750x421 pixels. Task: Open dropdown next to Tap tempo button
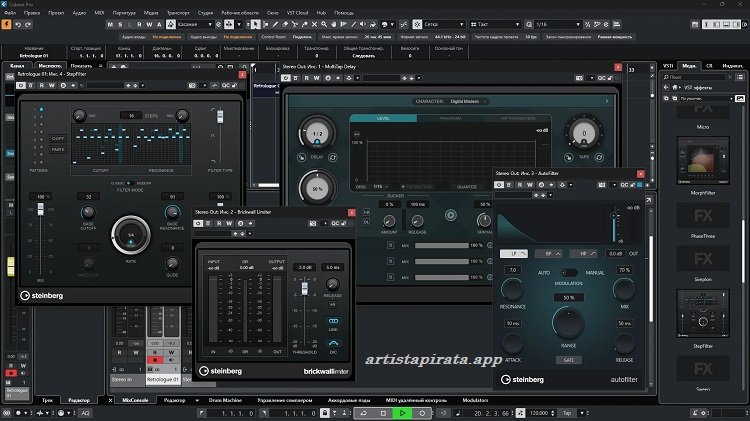(x=582, y=413)
